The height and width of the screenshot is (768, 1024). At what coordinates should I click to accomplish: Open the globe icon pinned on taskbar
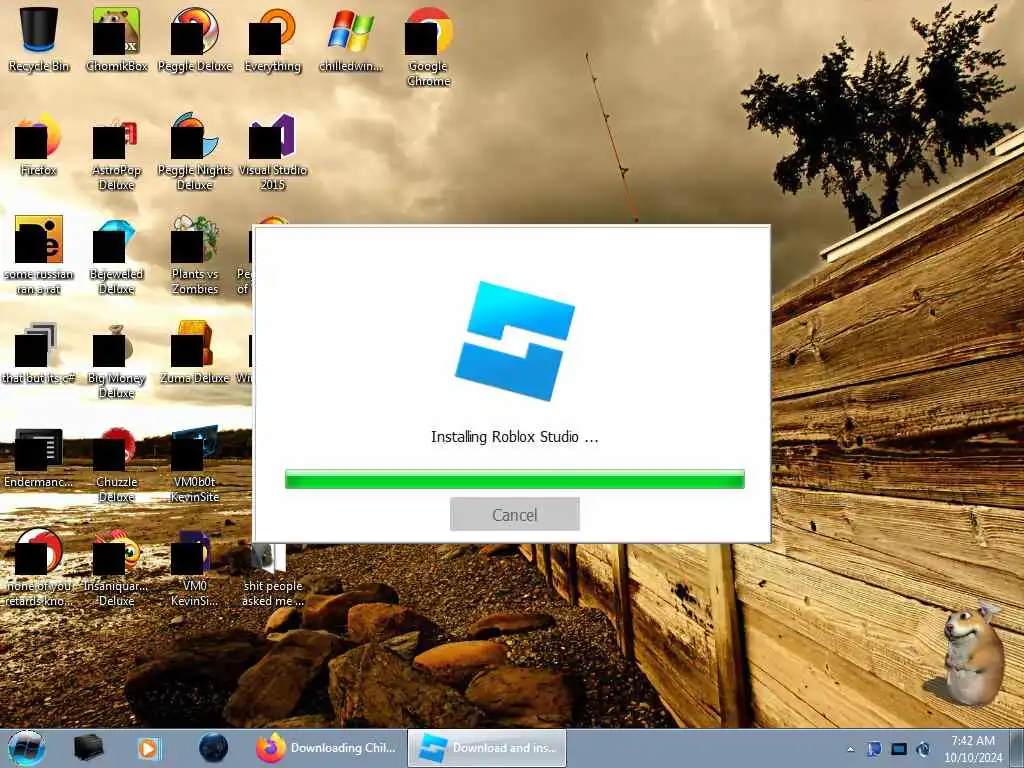(x=214, y=748)
